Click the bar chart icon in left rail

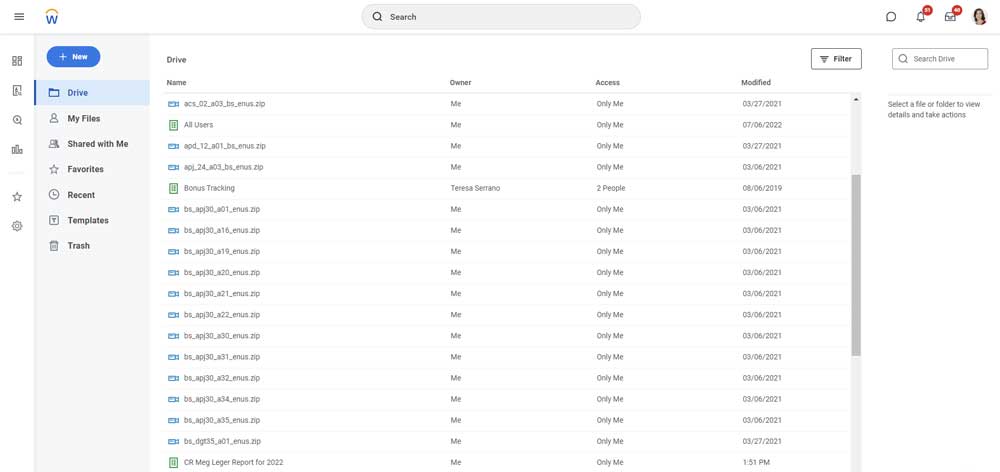(17, 149)
